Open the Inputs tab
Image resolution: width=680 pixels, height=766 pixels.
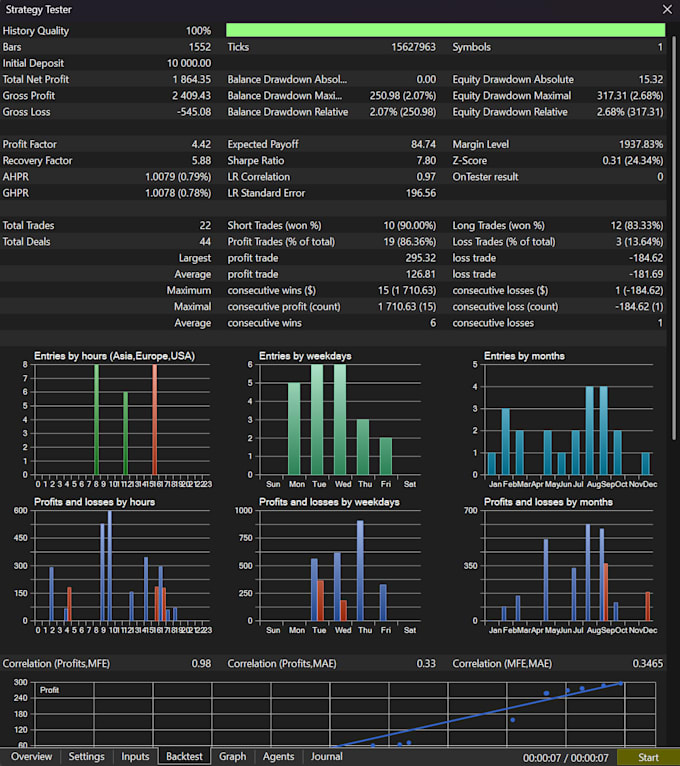tap(135, 756)
